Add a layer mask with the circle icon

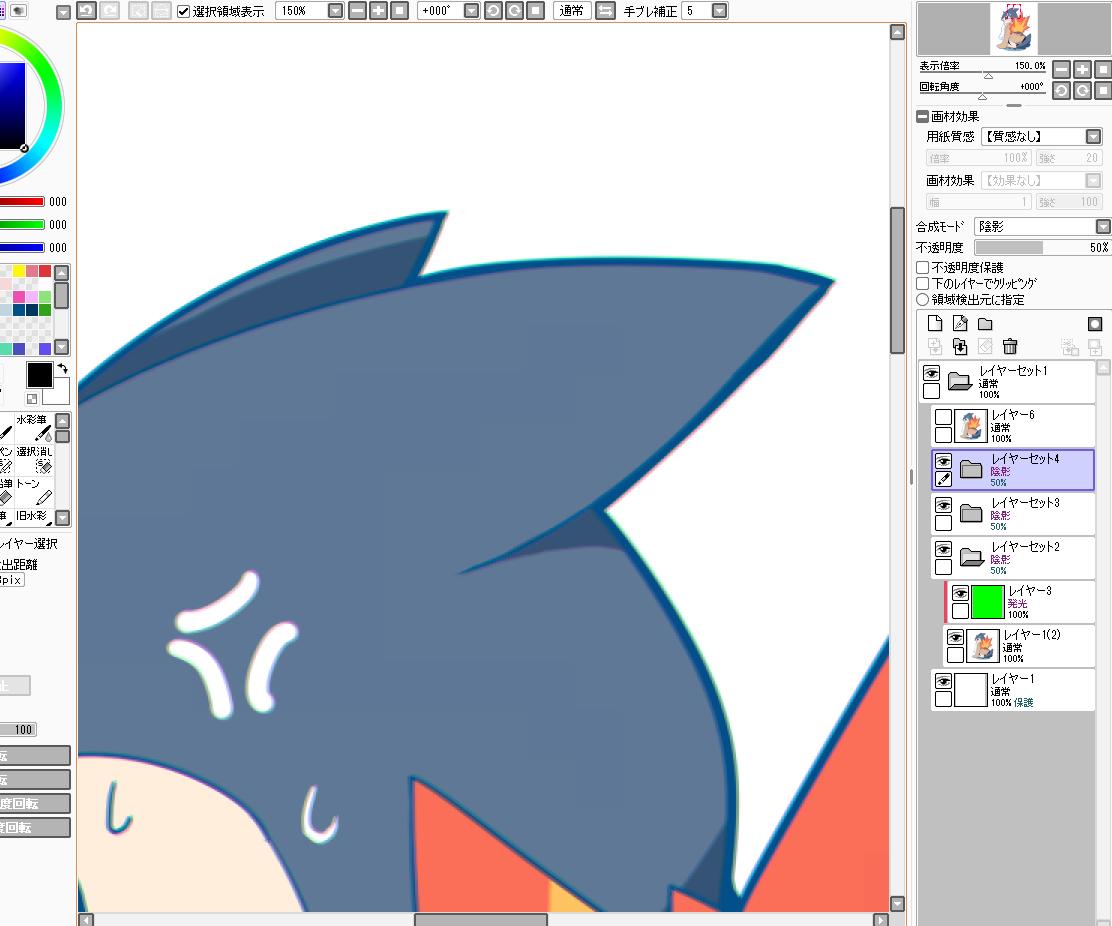coord(1095,324)
